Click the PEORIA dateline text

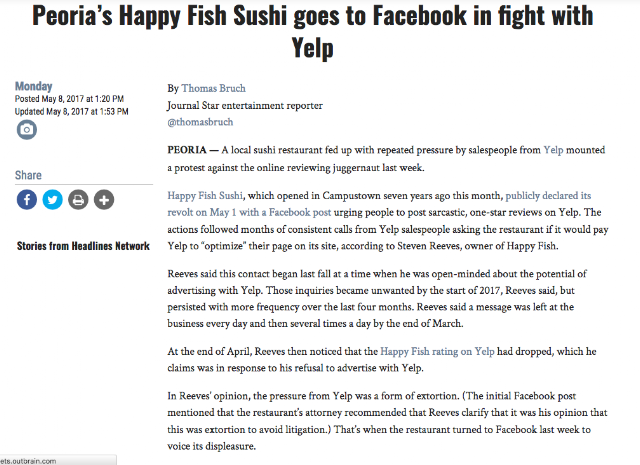[187, 150]
